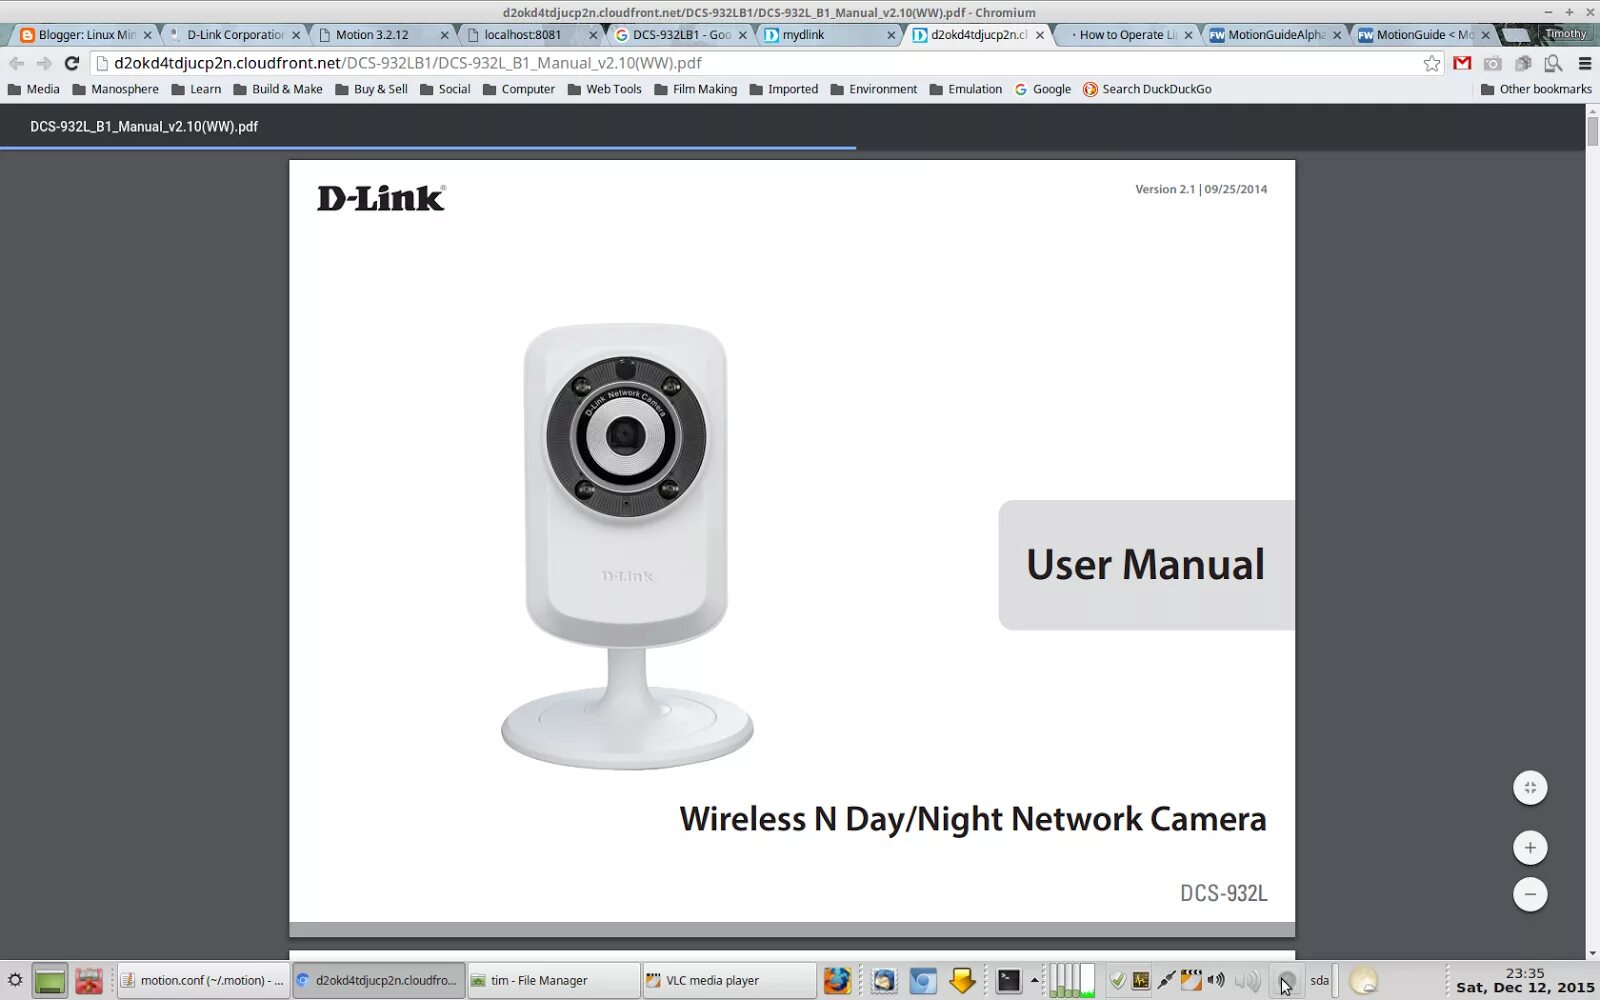Switch to the DCS-932LB1 Google tab

coord(680,35)
